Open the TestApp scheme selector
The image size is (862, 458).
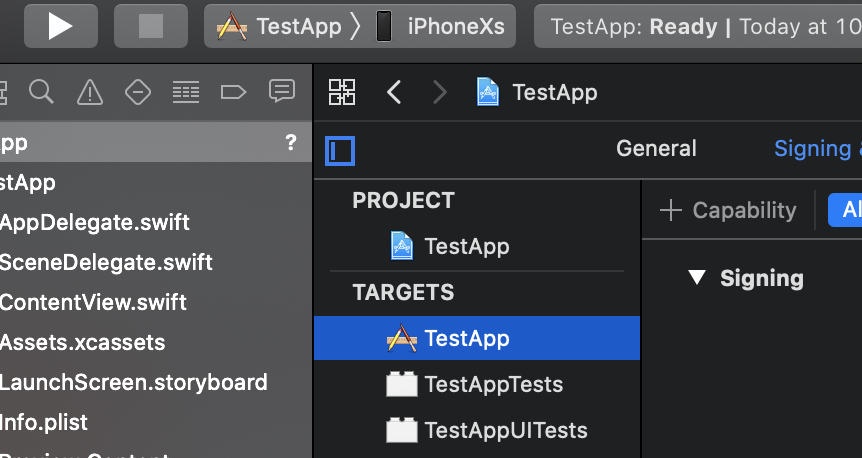(x=282, y=26)
